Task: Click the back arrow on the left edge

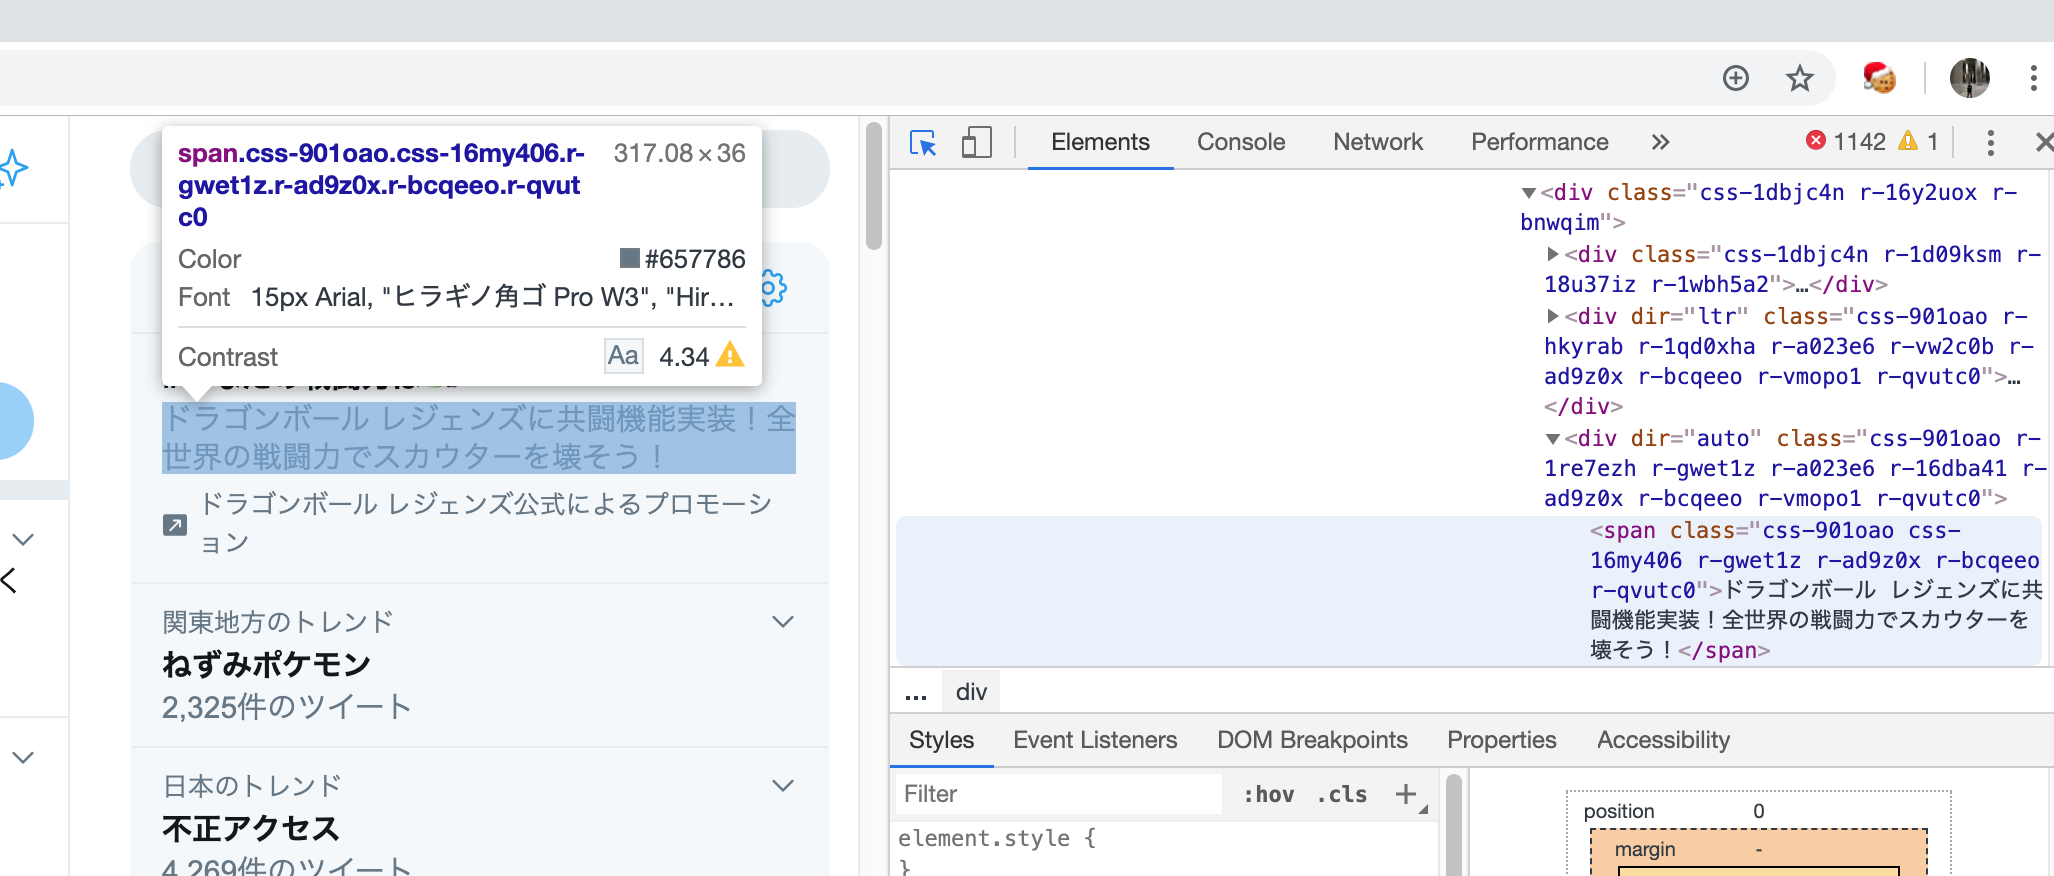Action: pos(9,580)
